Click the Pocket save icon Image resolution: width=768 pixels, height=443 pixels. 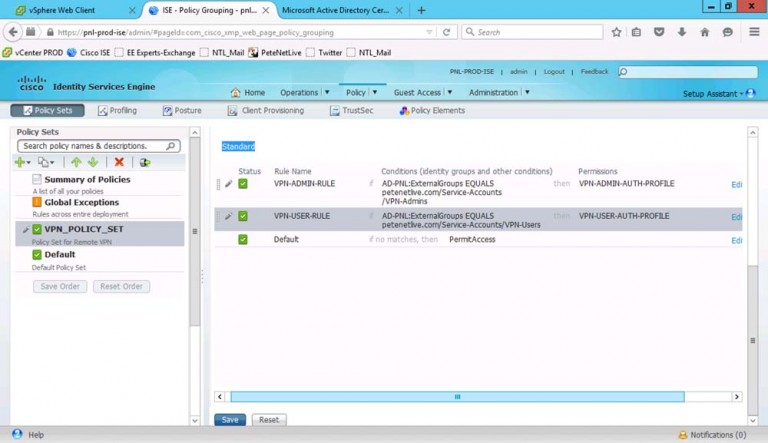click(659, 32)
